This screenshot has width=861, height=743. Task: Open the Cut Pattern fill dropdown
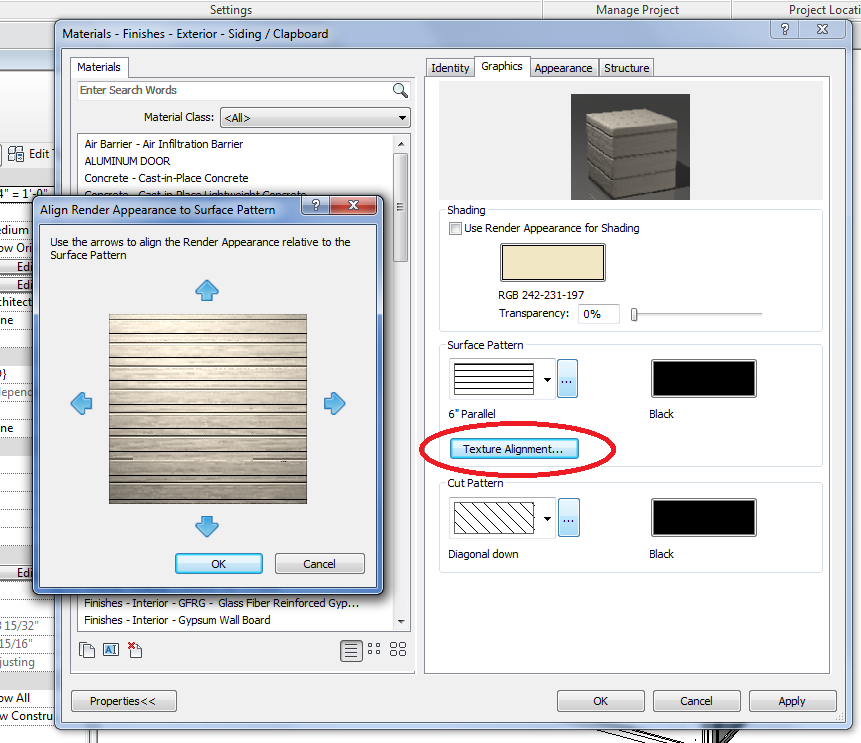[x=547, y=518]
